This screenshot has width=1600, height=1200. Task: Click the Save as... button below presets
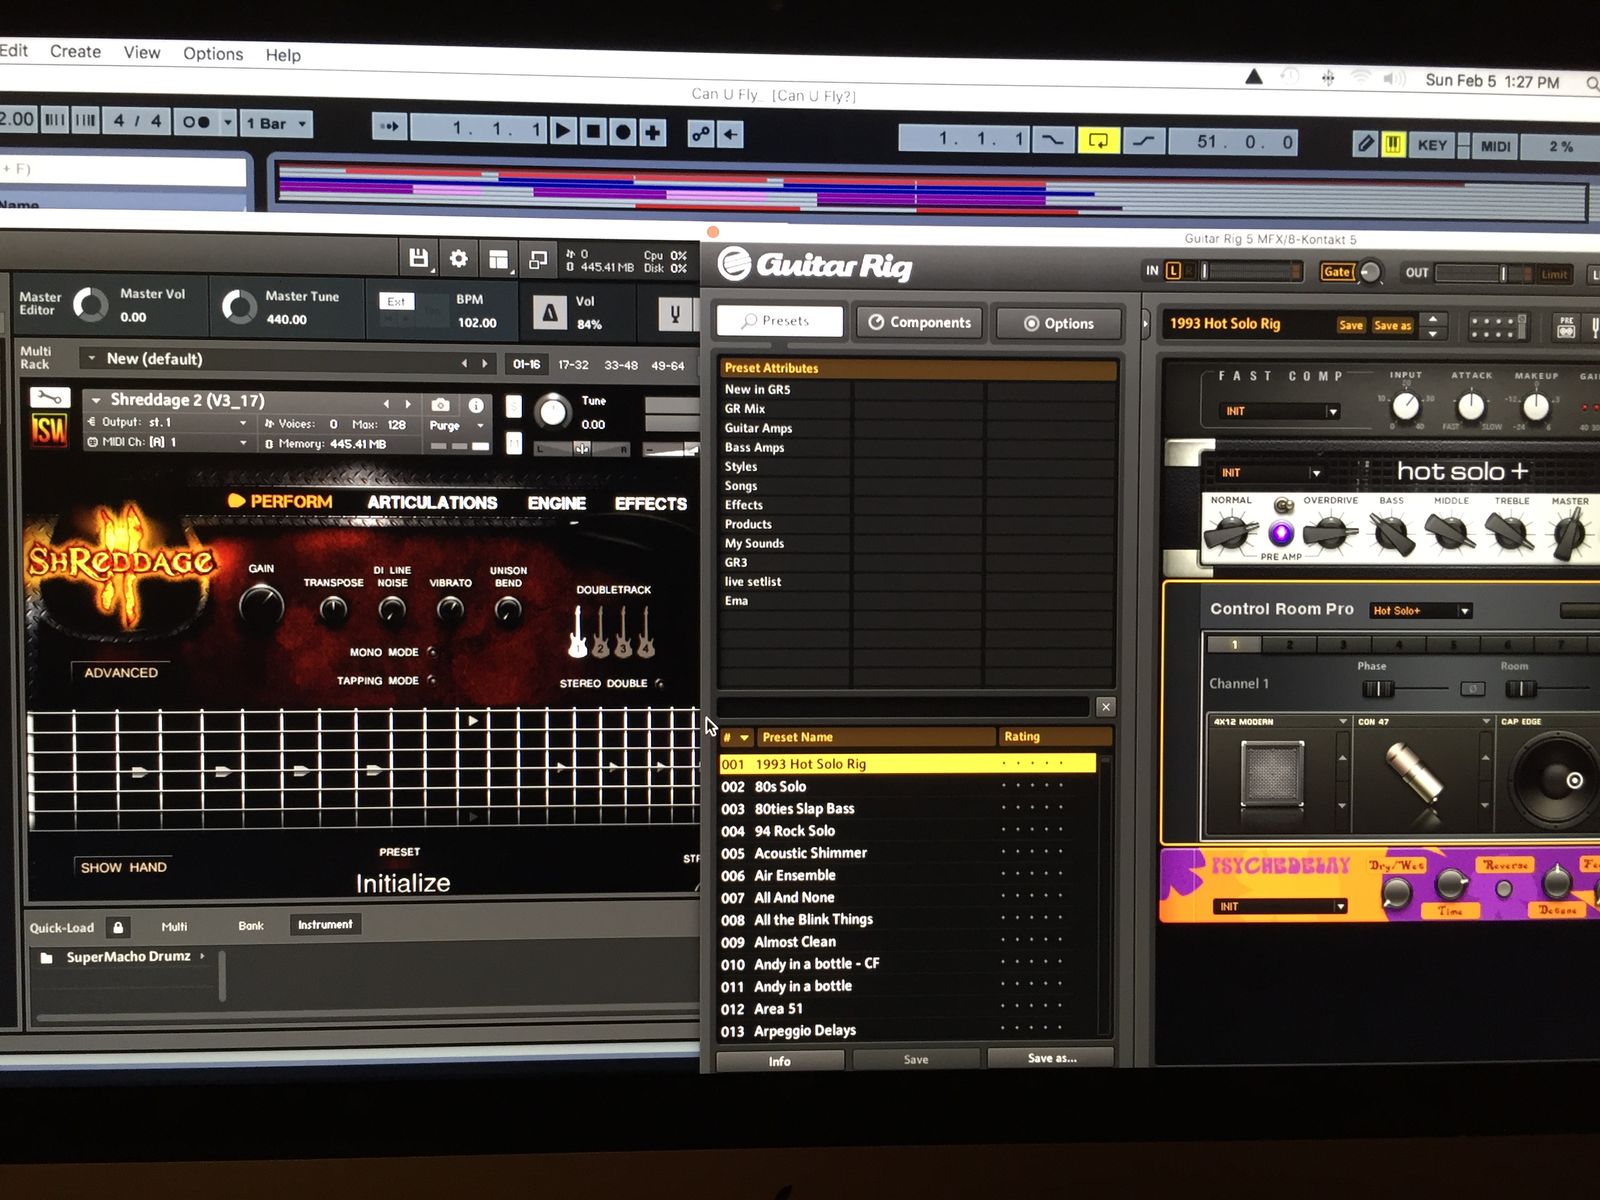[1051, 1058]
